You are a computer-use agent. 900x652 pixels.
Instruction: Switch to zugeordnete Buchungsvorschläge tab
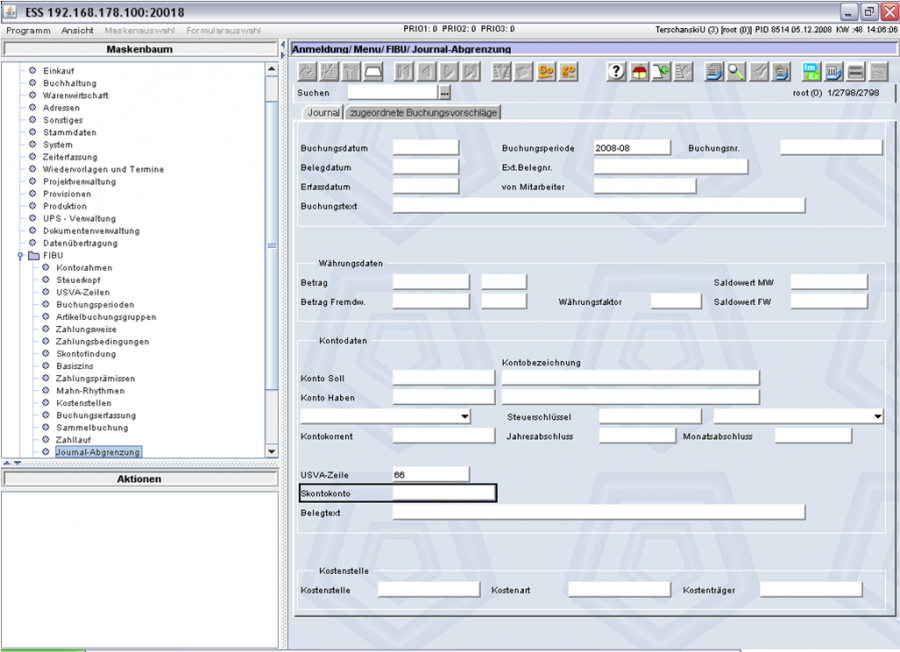[x=424, y=112]
